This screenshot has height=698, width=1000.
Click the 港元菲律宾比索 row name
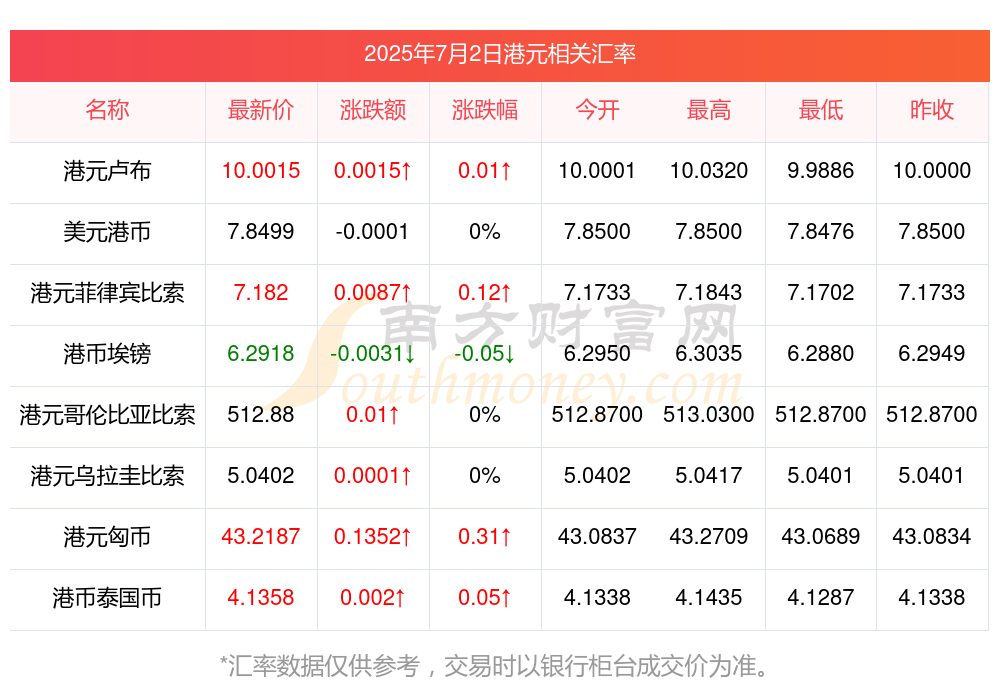[107, 293]
